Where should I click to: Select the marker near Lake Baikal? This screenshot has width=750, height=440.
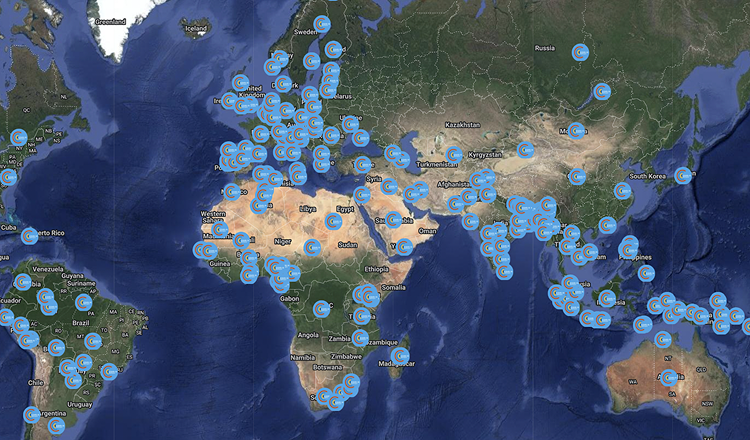(602, 92)
